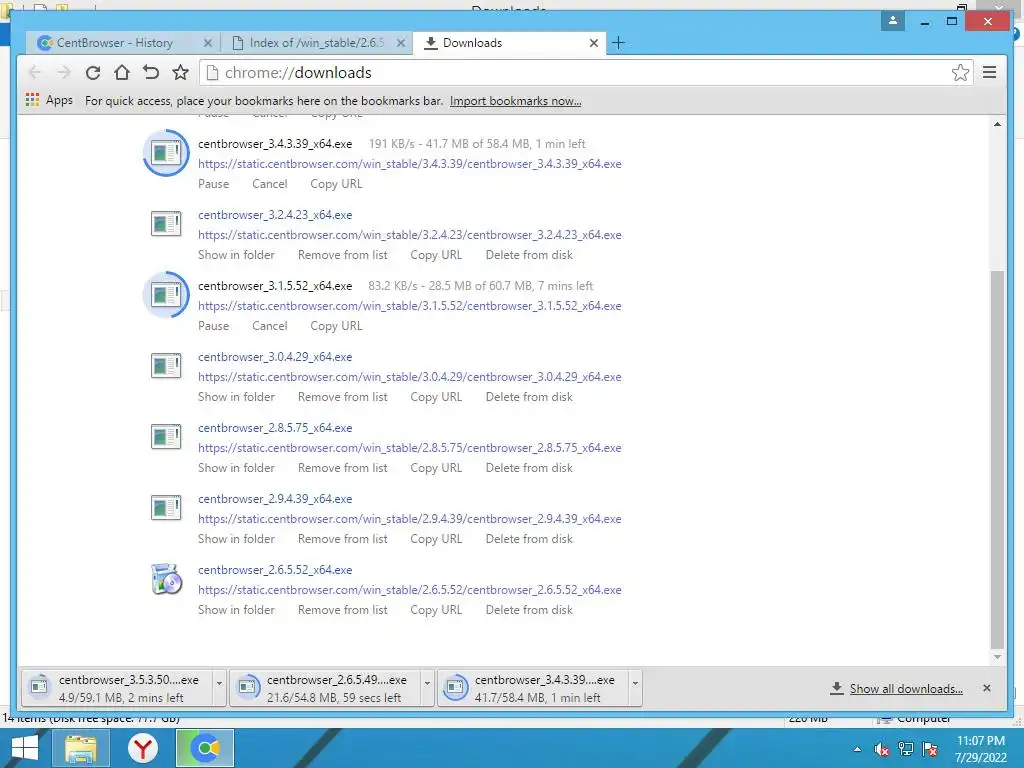Click the Action Center flag icon
This screenshot has height=768, width=1024.
931,750
